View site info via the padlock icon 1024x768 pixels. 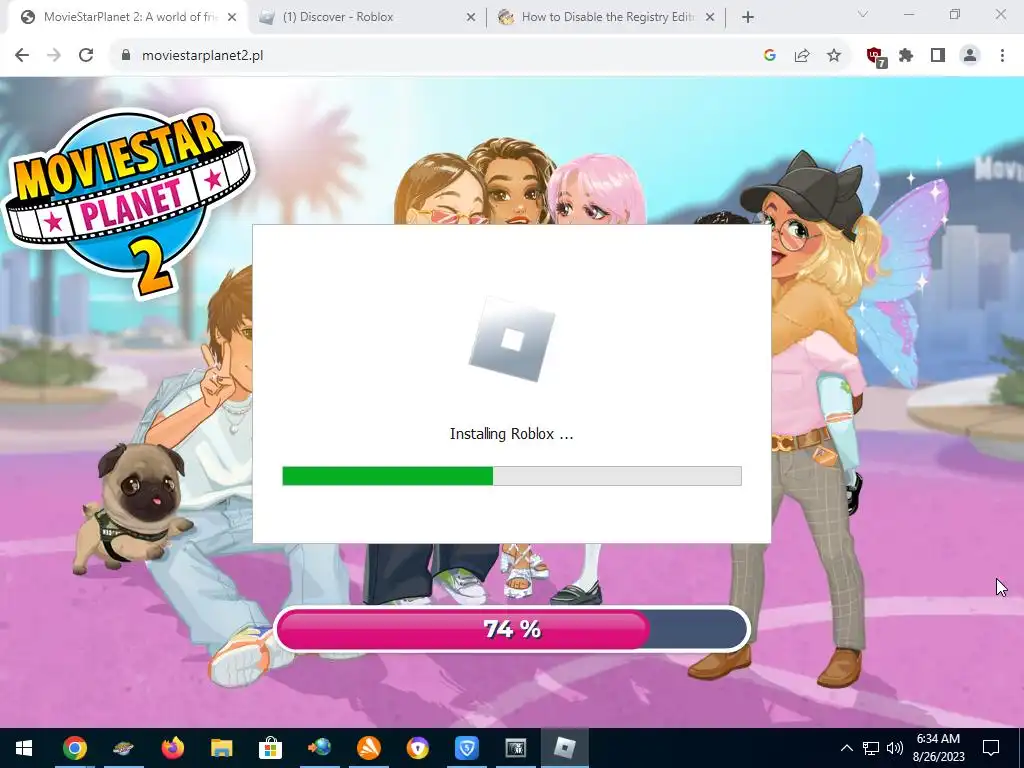(x=126, y=56)
